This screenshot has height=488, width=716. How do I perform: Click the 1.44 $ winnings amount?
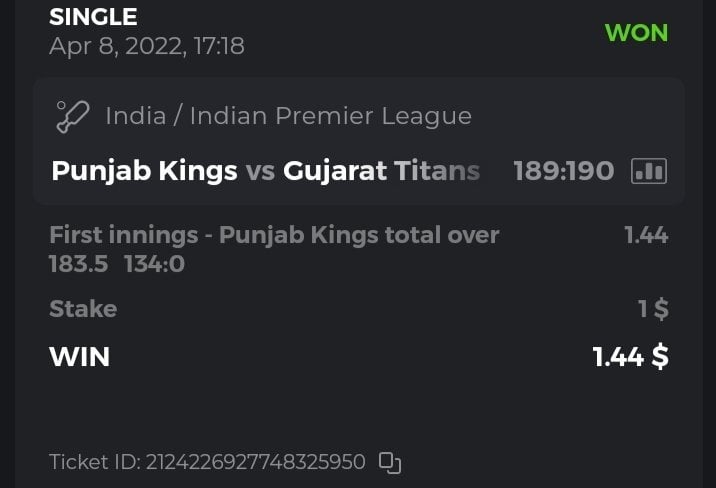point(630,357)
